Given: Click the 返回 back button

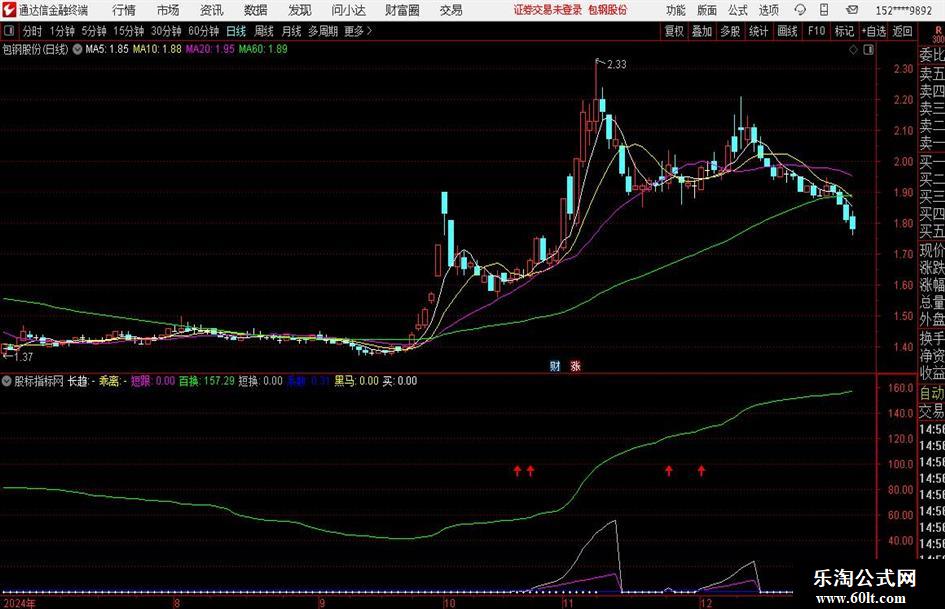Looking at the screenshot, I should tap(902, 31).
